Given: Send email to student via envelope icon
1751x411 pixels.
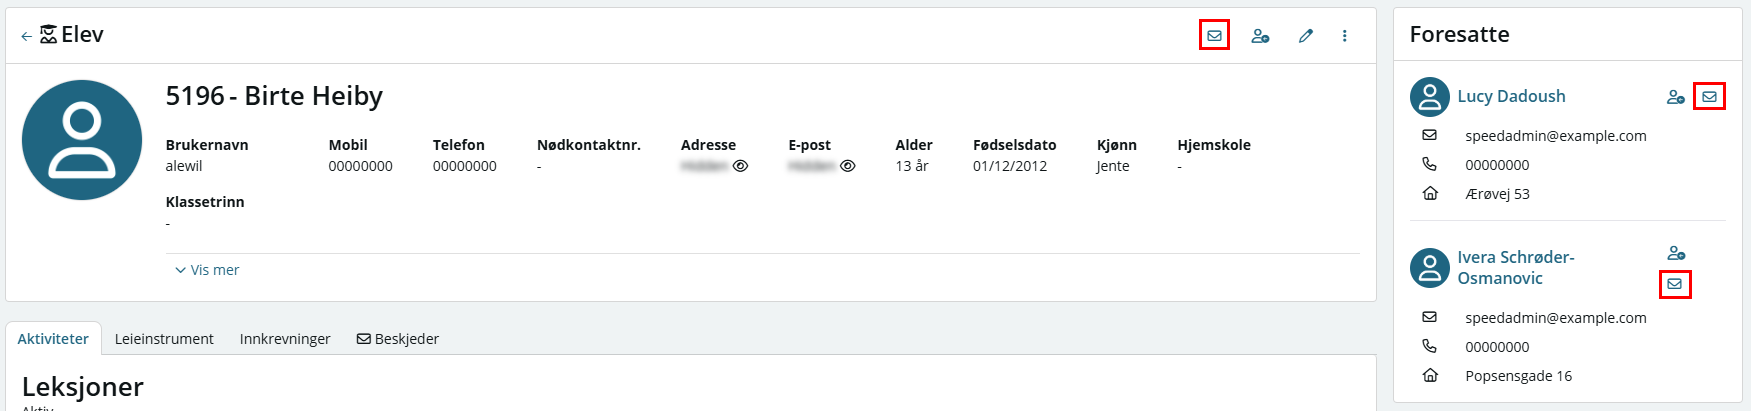Looking at the screenshot, I should click(1214, 35).
